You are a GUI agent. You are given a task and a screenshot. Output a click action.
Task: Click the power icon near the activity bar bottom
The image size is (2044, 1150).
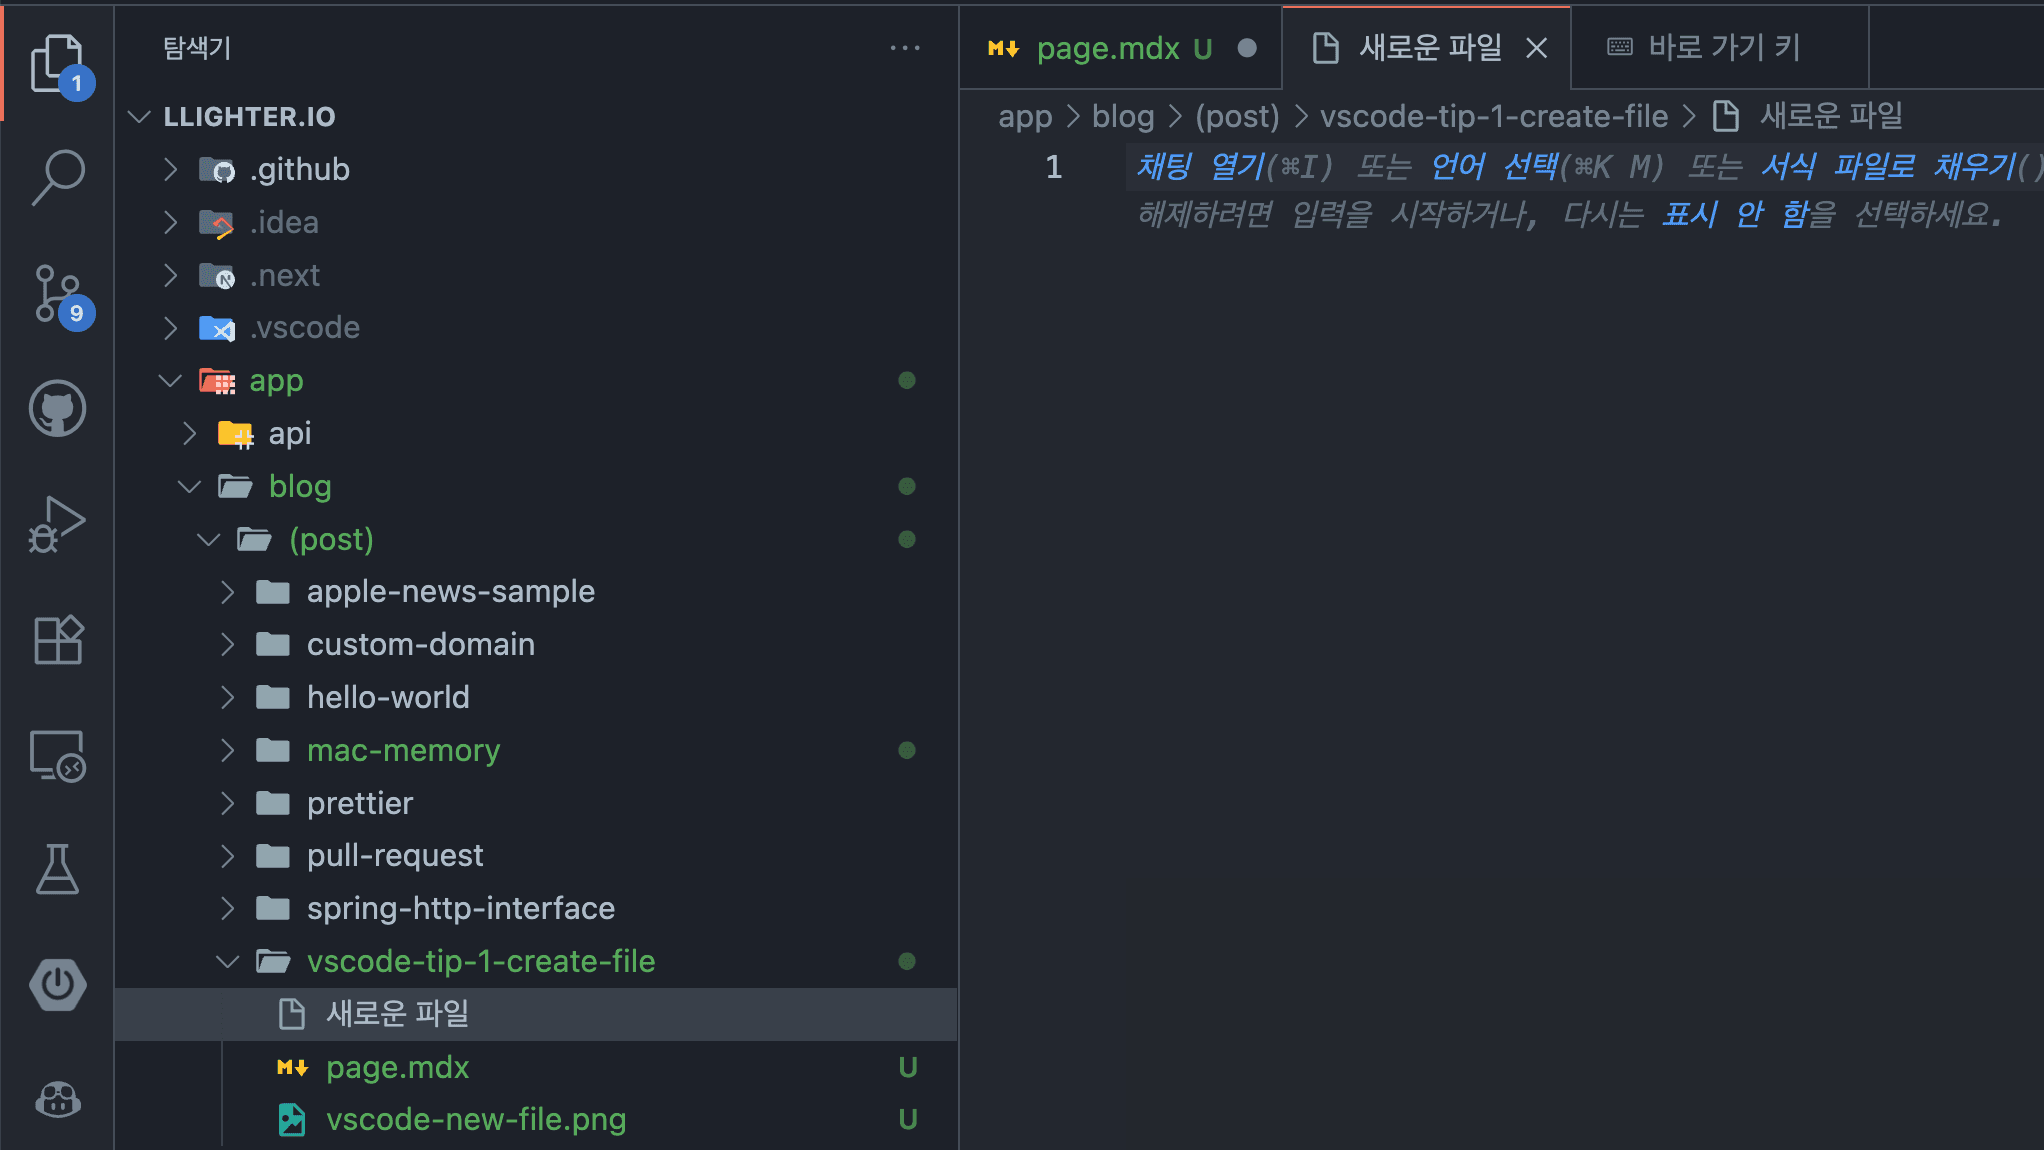(x=57, y=985)
